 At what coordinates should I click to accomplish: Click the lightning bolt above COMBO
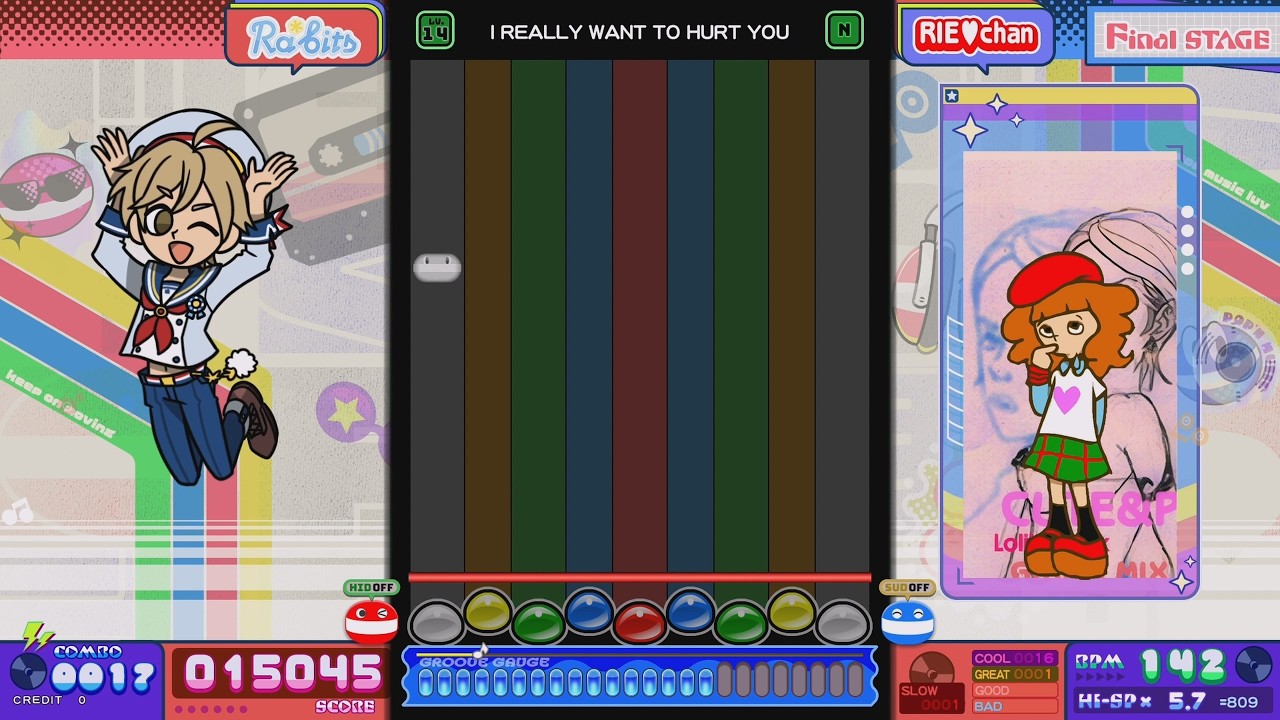[37, 636]
